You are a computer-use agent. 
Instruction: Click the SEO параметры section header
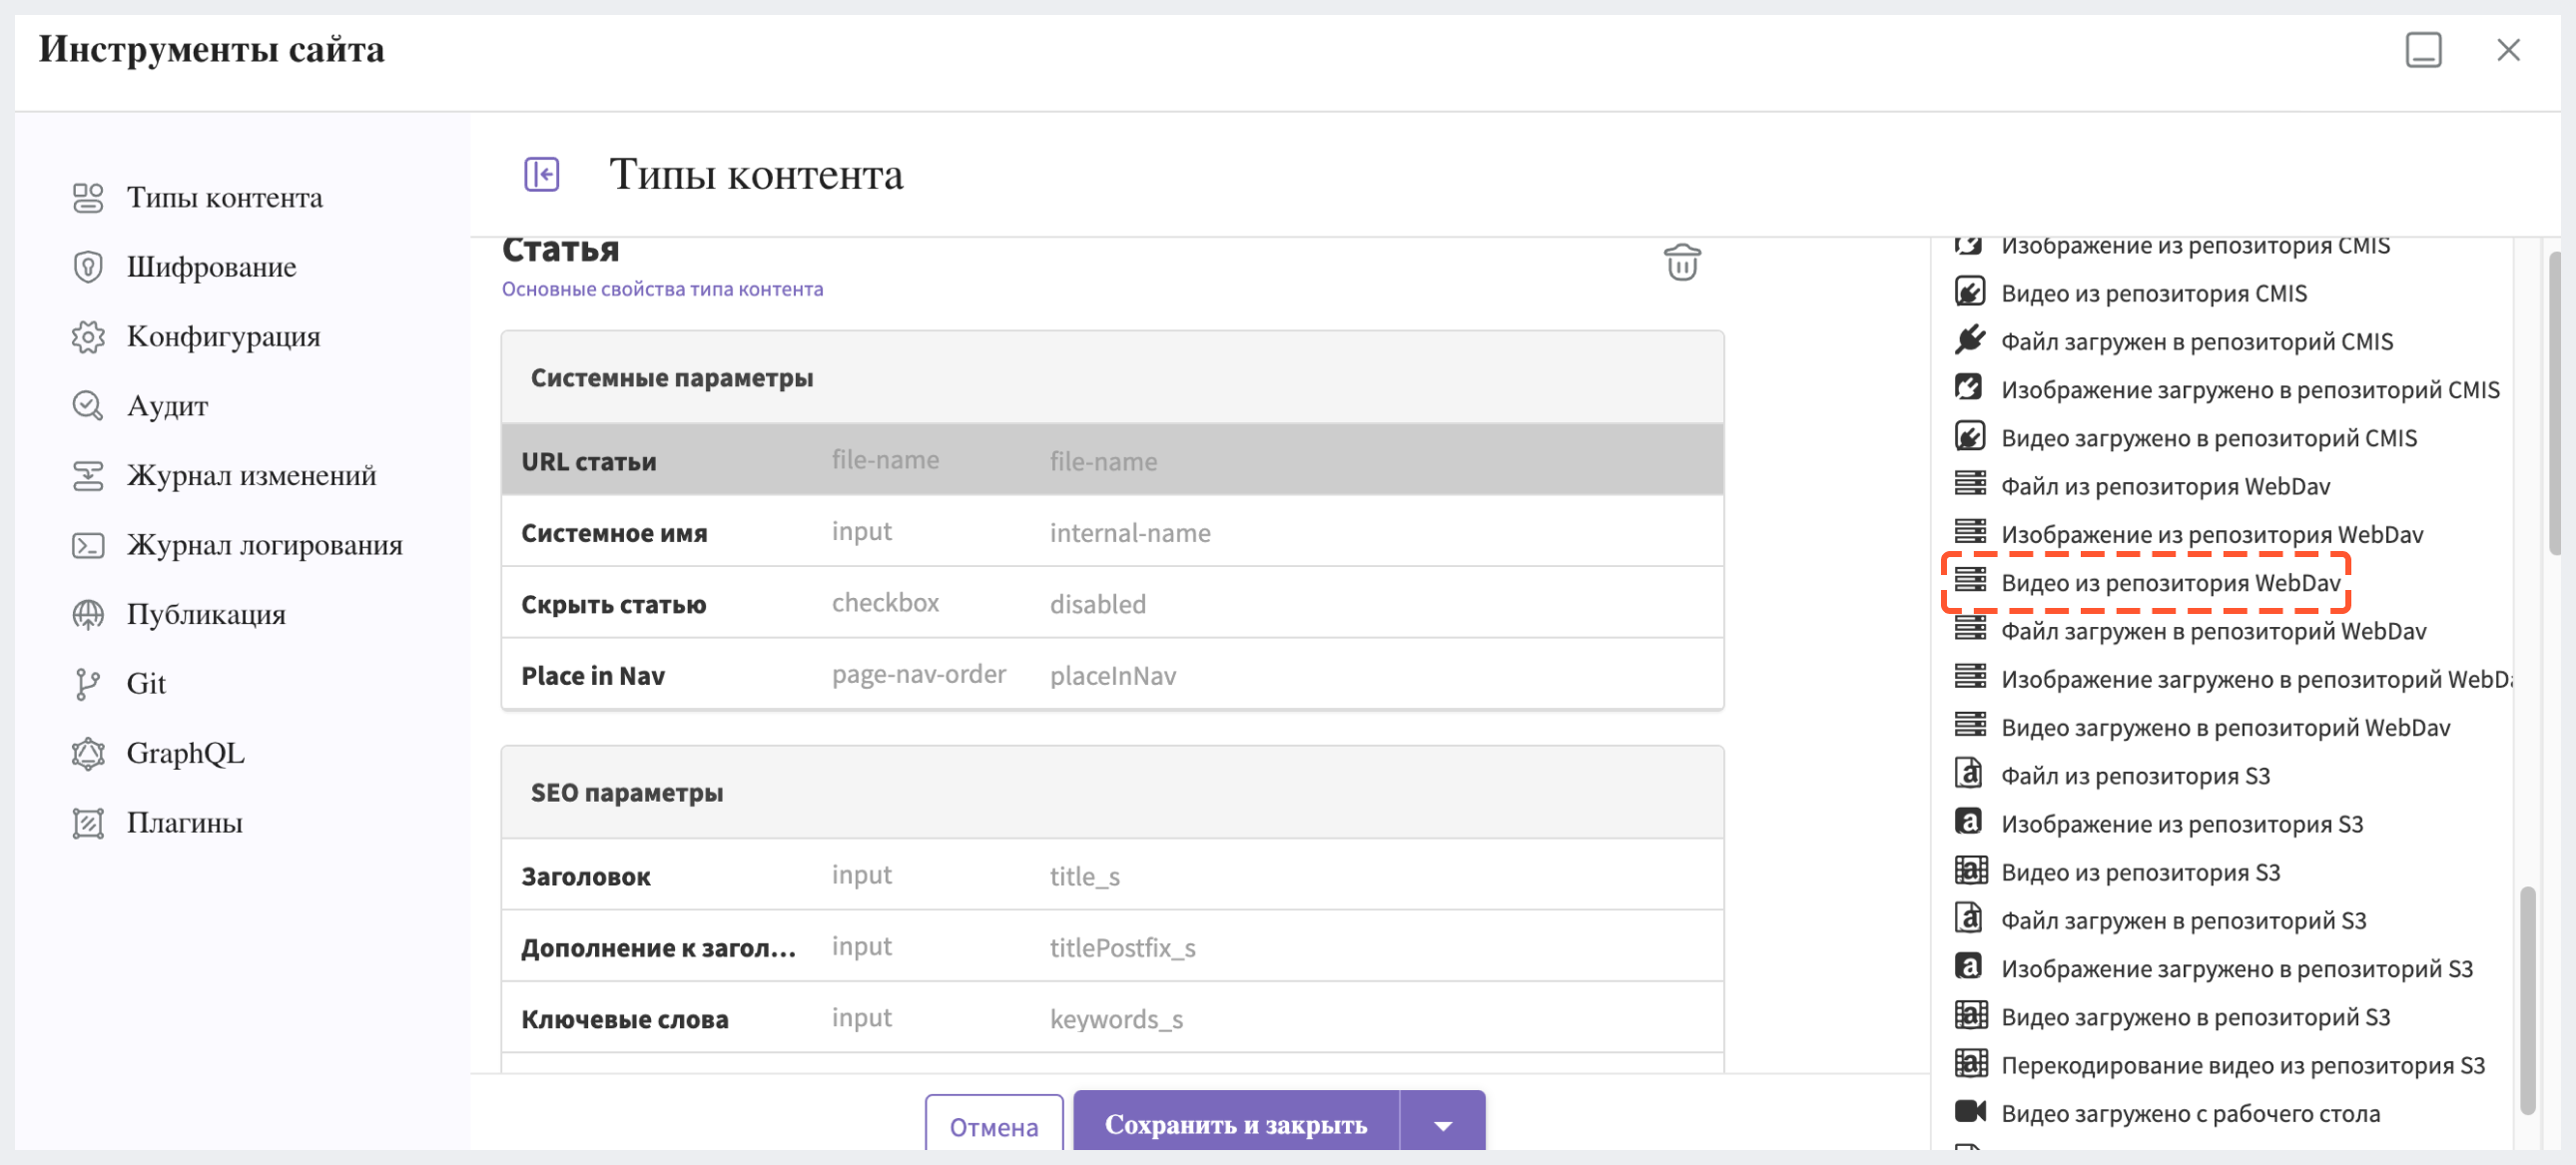[x=1112, y=793]
